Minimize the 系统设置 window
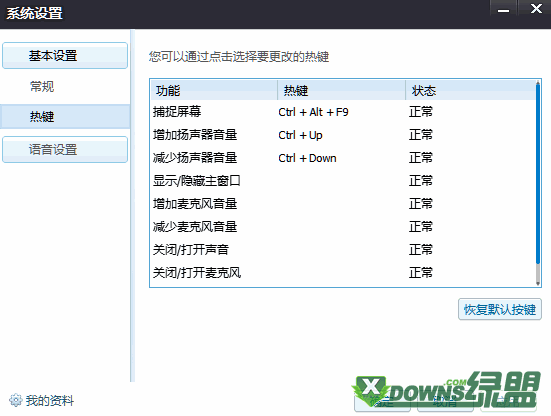Viewport: 551px width, 416px height. (503, 8)
